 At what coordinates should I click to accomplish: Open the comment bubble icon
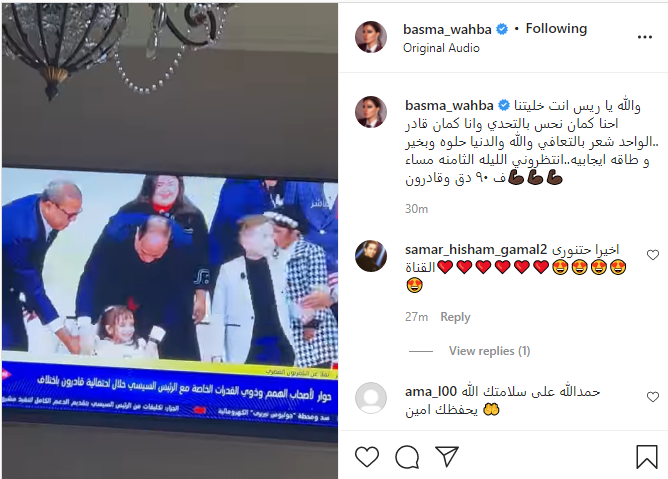pos(407,457)
